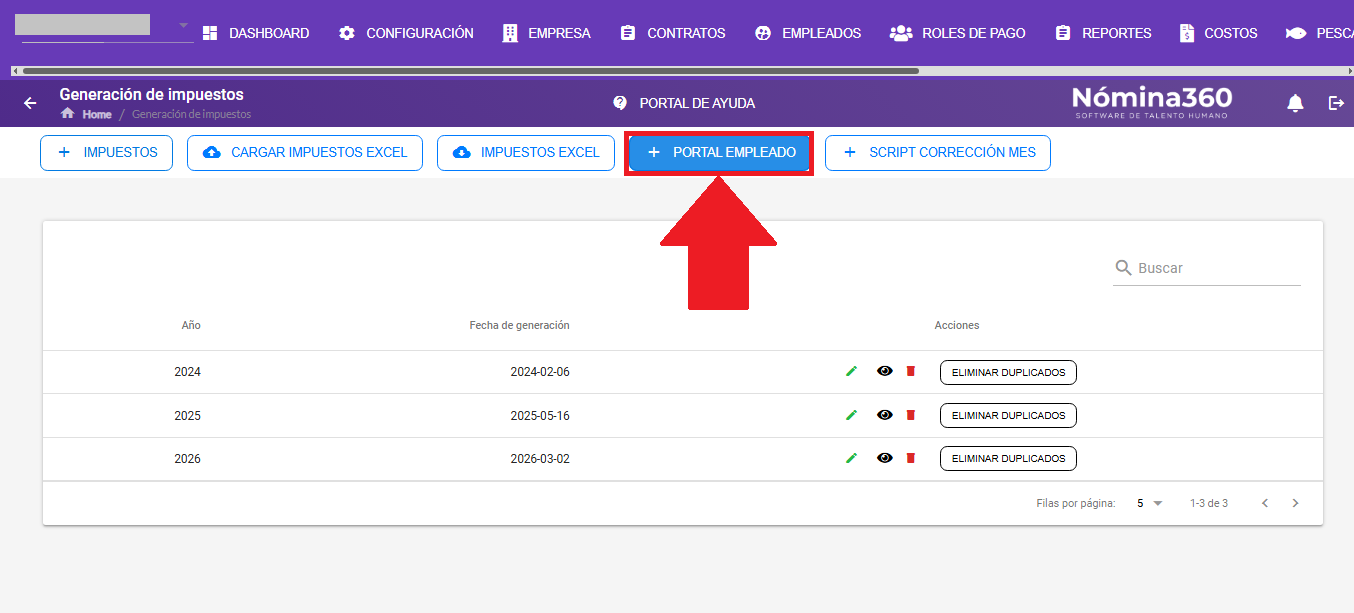Open the Pesca menu

click(x=1320, y=33)
